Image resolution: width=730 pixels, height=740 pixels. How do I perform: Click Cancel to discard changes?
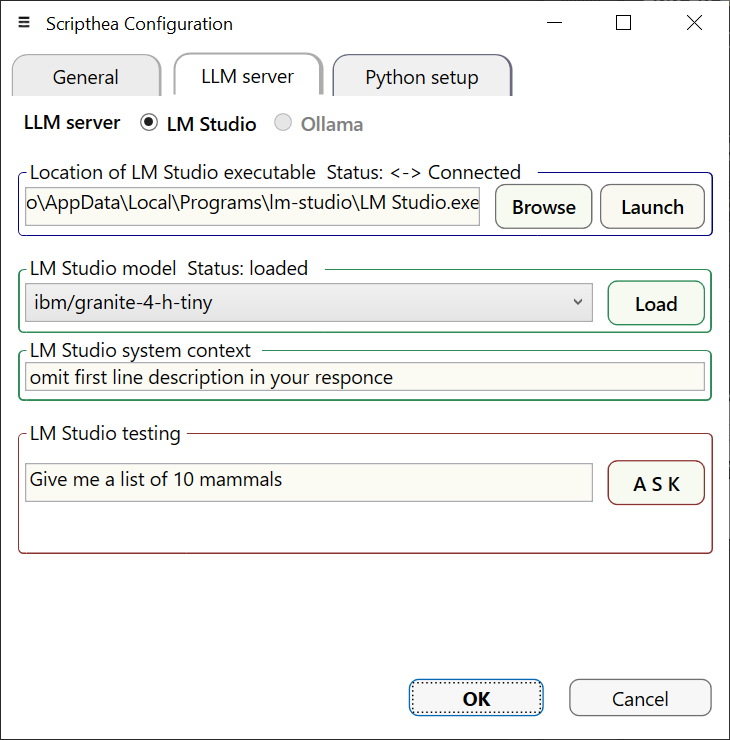(x=640, y=698)
